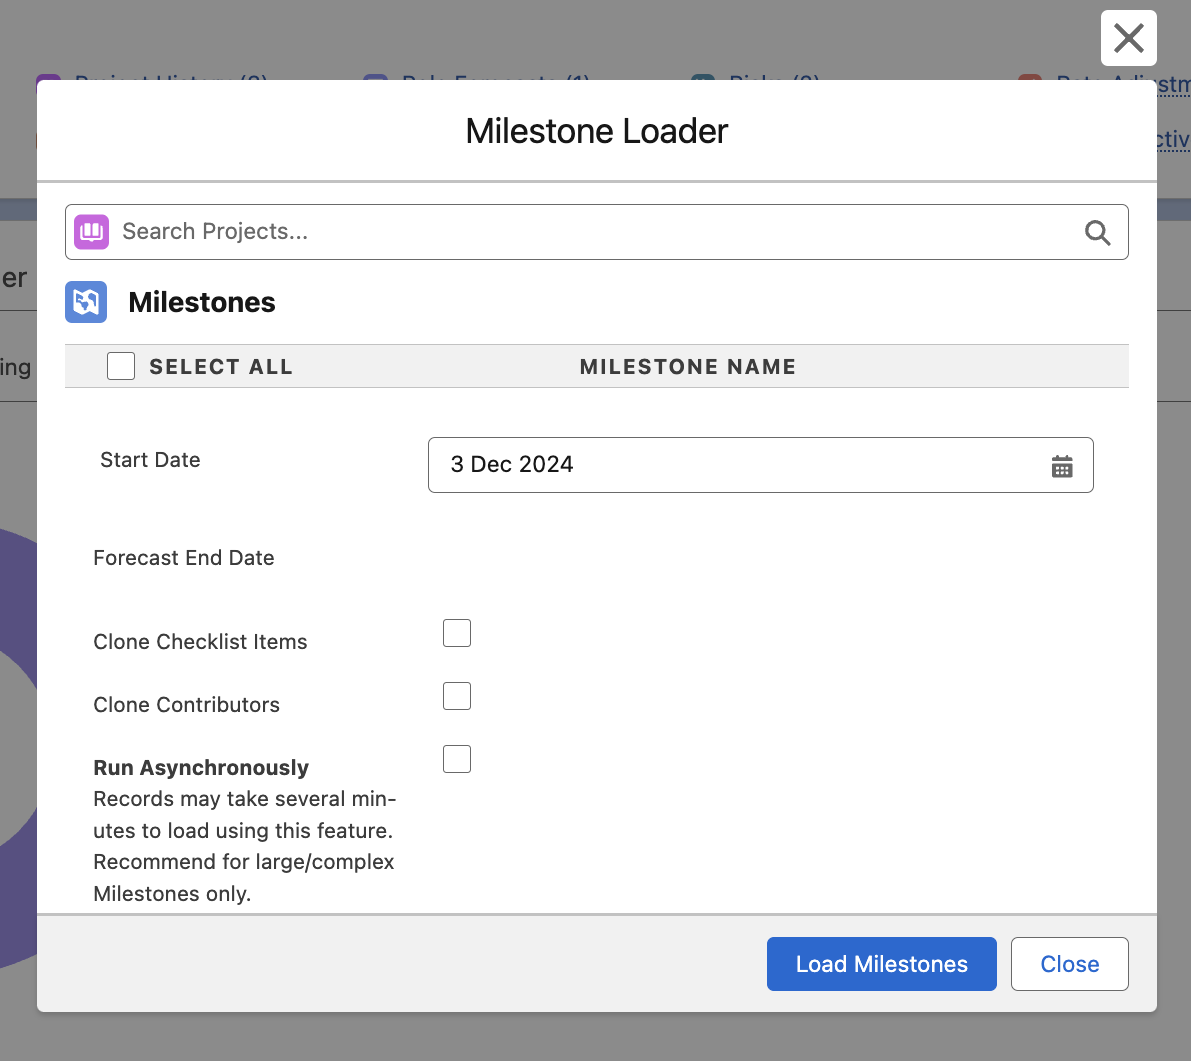This screenshot has width=1191, height=1061.
Task: Click the Close button in footer
Action: click(1069, 964)
